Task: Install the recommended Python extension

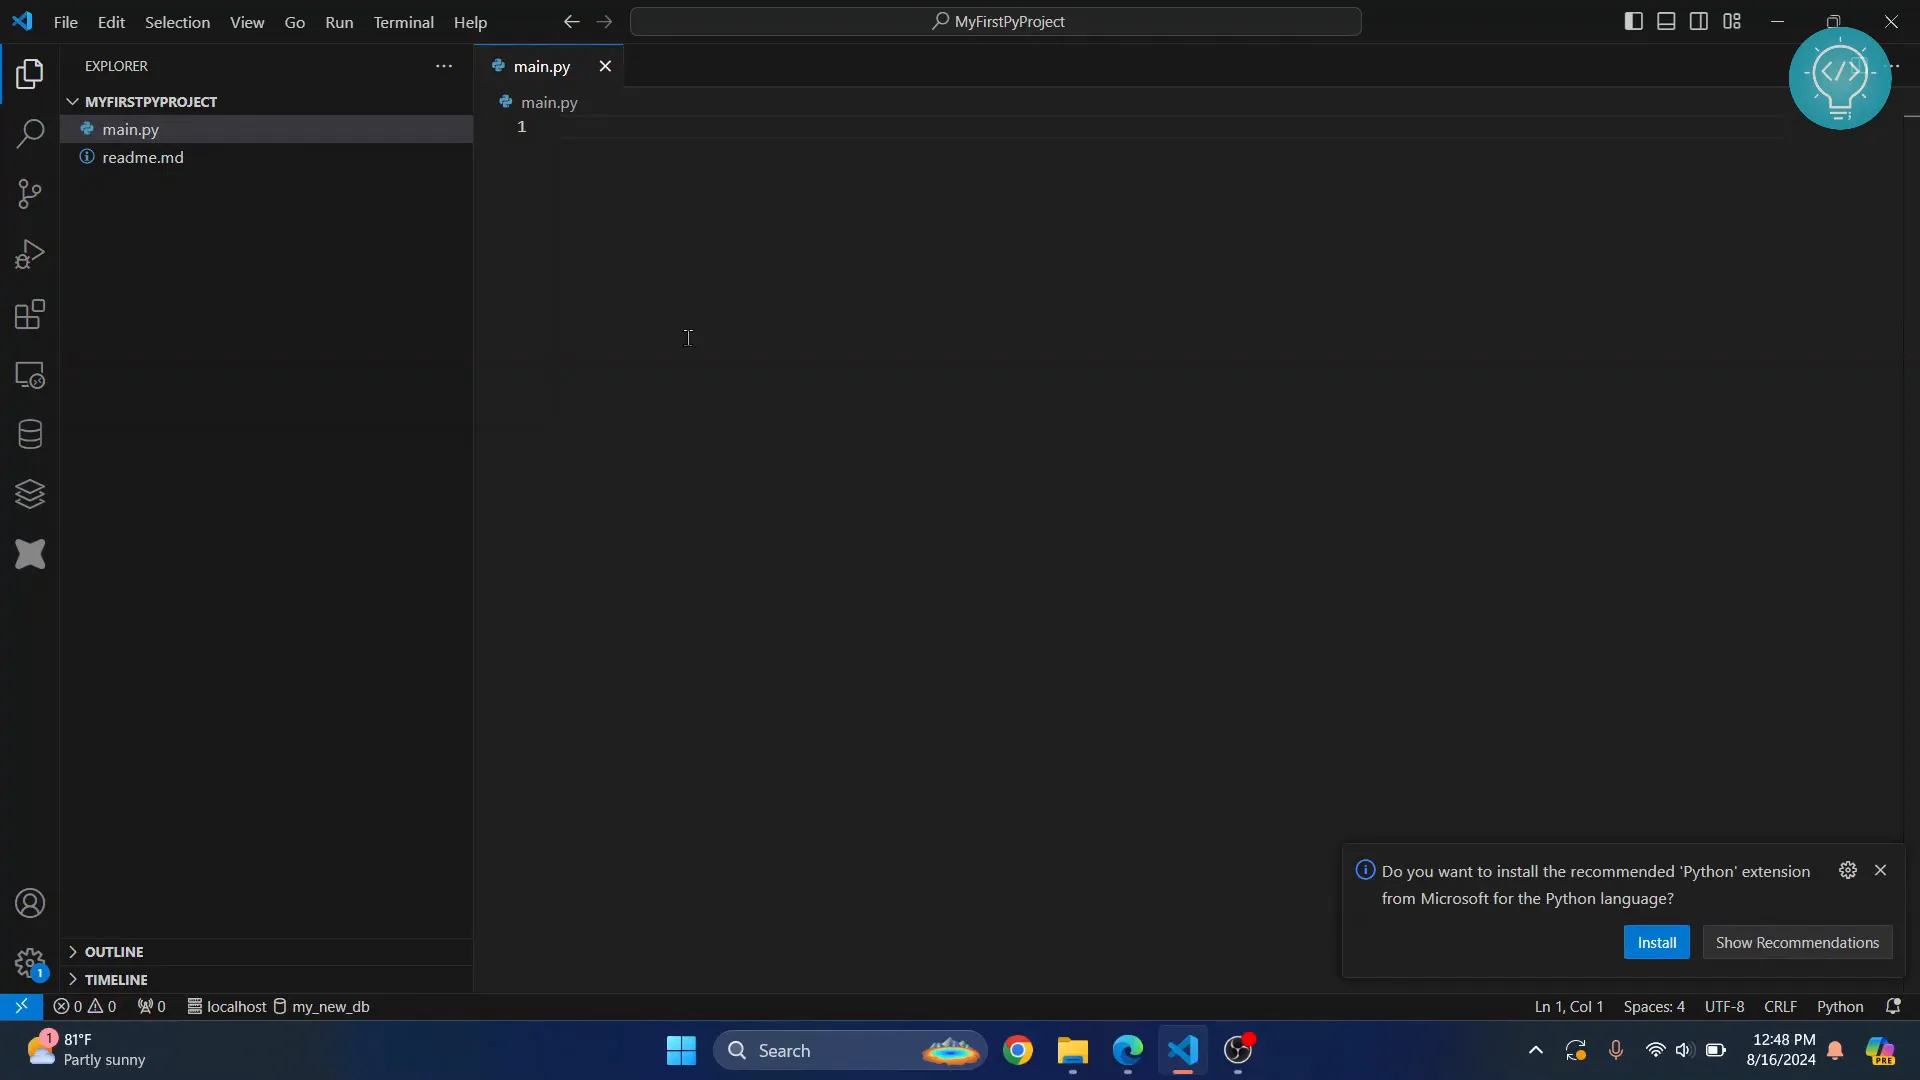Action: [x=1656, y=942]
